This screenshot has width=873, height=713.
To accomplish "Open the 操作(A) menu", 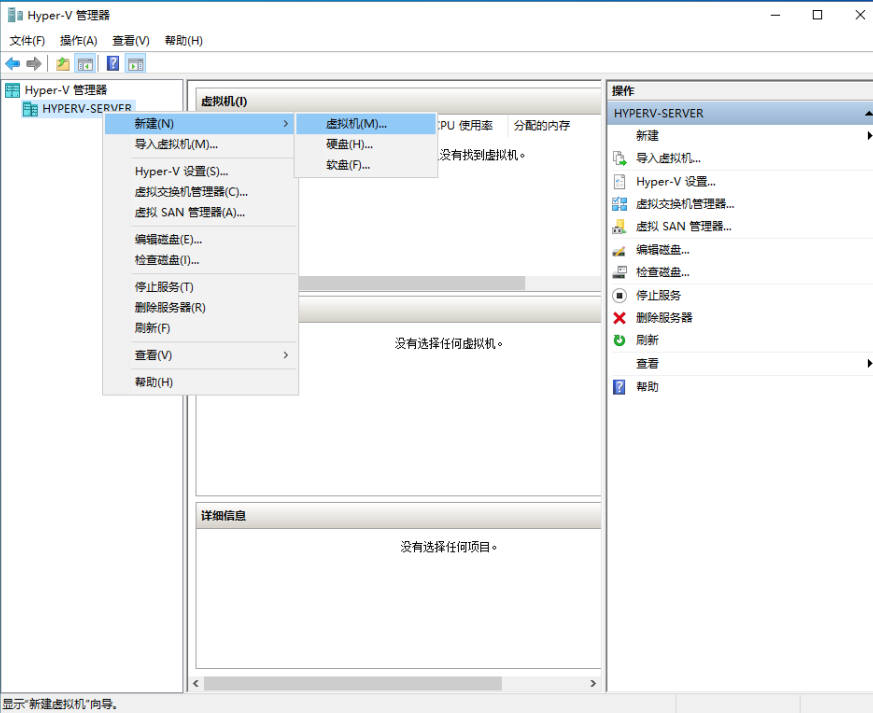I will 79,41.
